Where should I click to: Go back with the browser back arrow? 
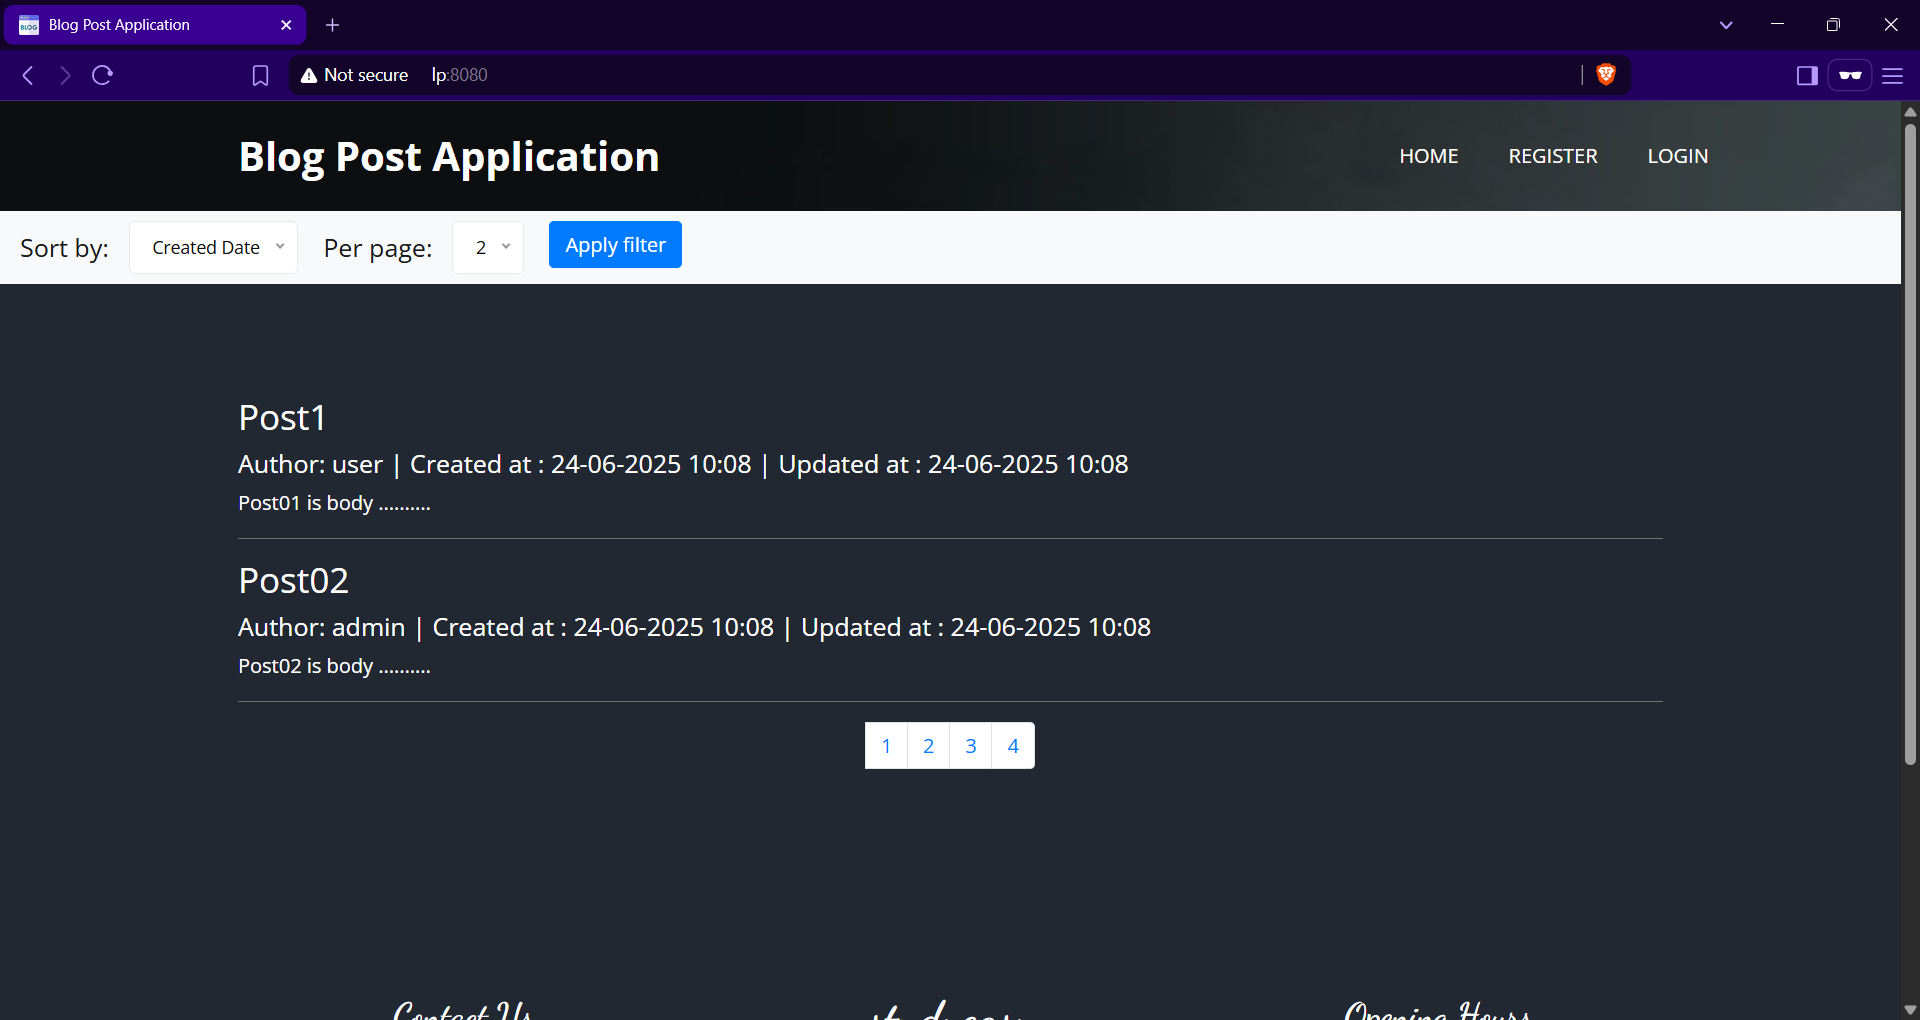pos(28,75)
